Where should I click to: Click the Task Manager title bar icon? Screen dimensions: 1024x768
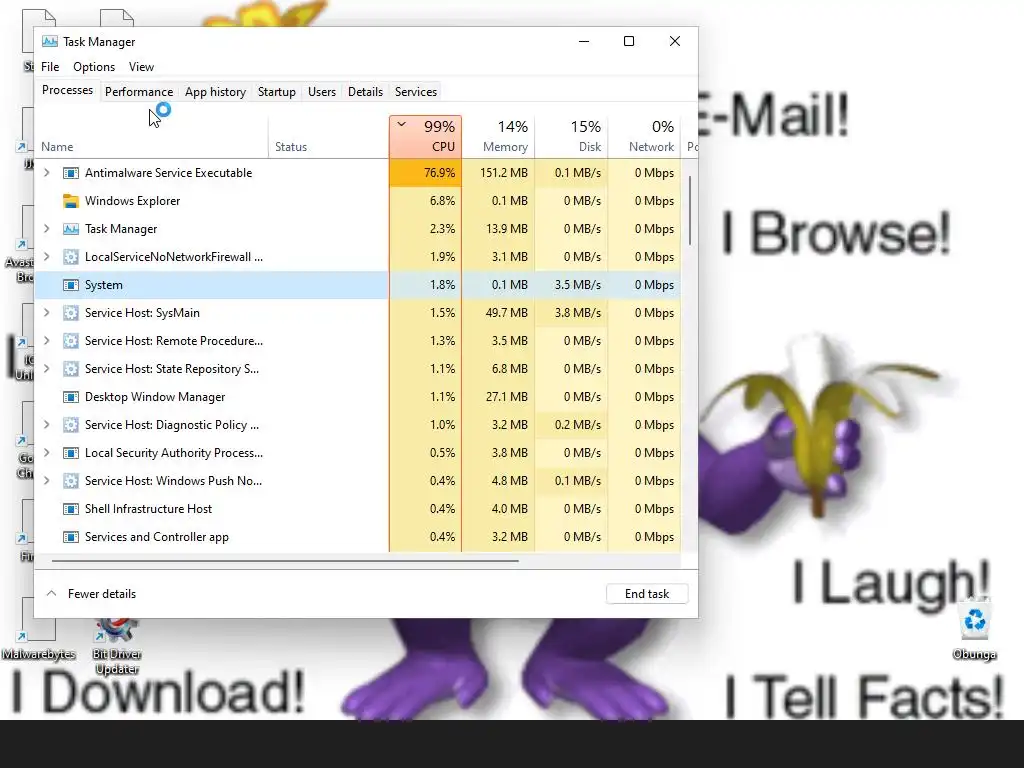point(50,42)
